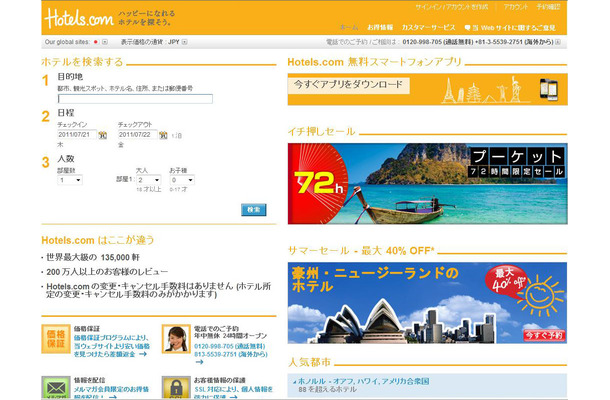
Task: Click 813-5539-2751 (海外から) phone link
Action: (x=231, y=354)
